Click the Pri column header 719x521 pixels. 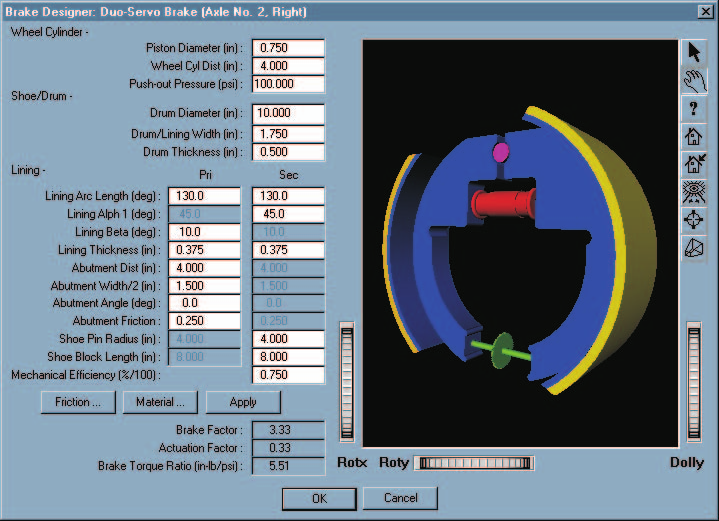(x=205, y=175)
